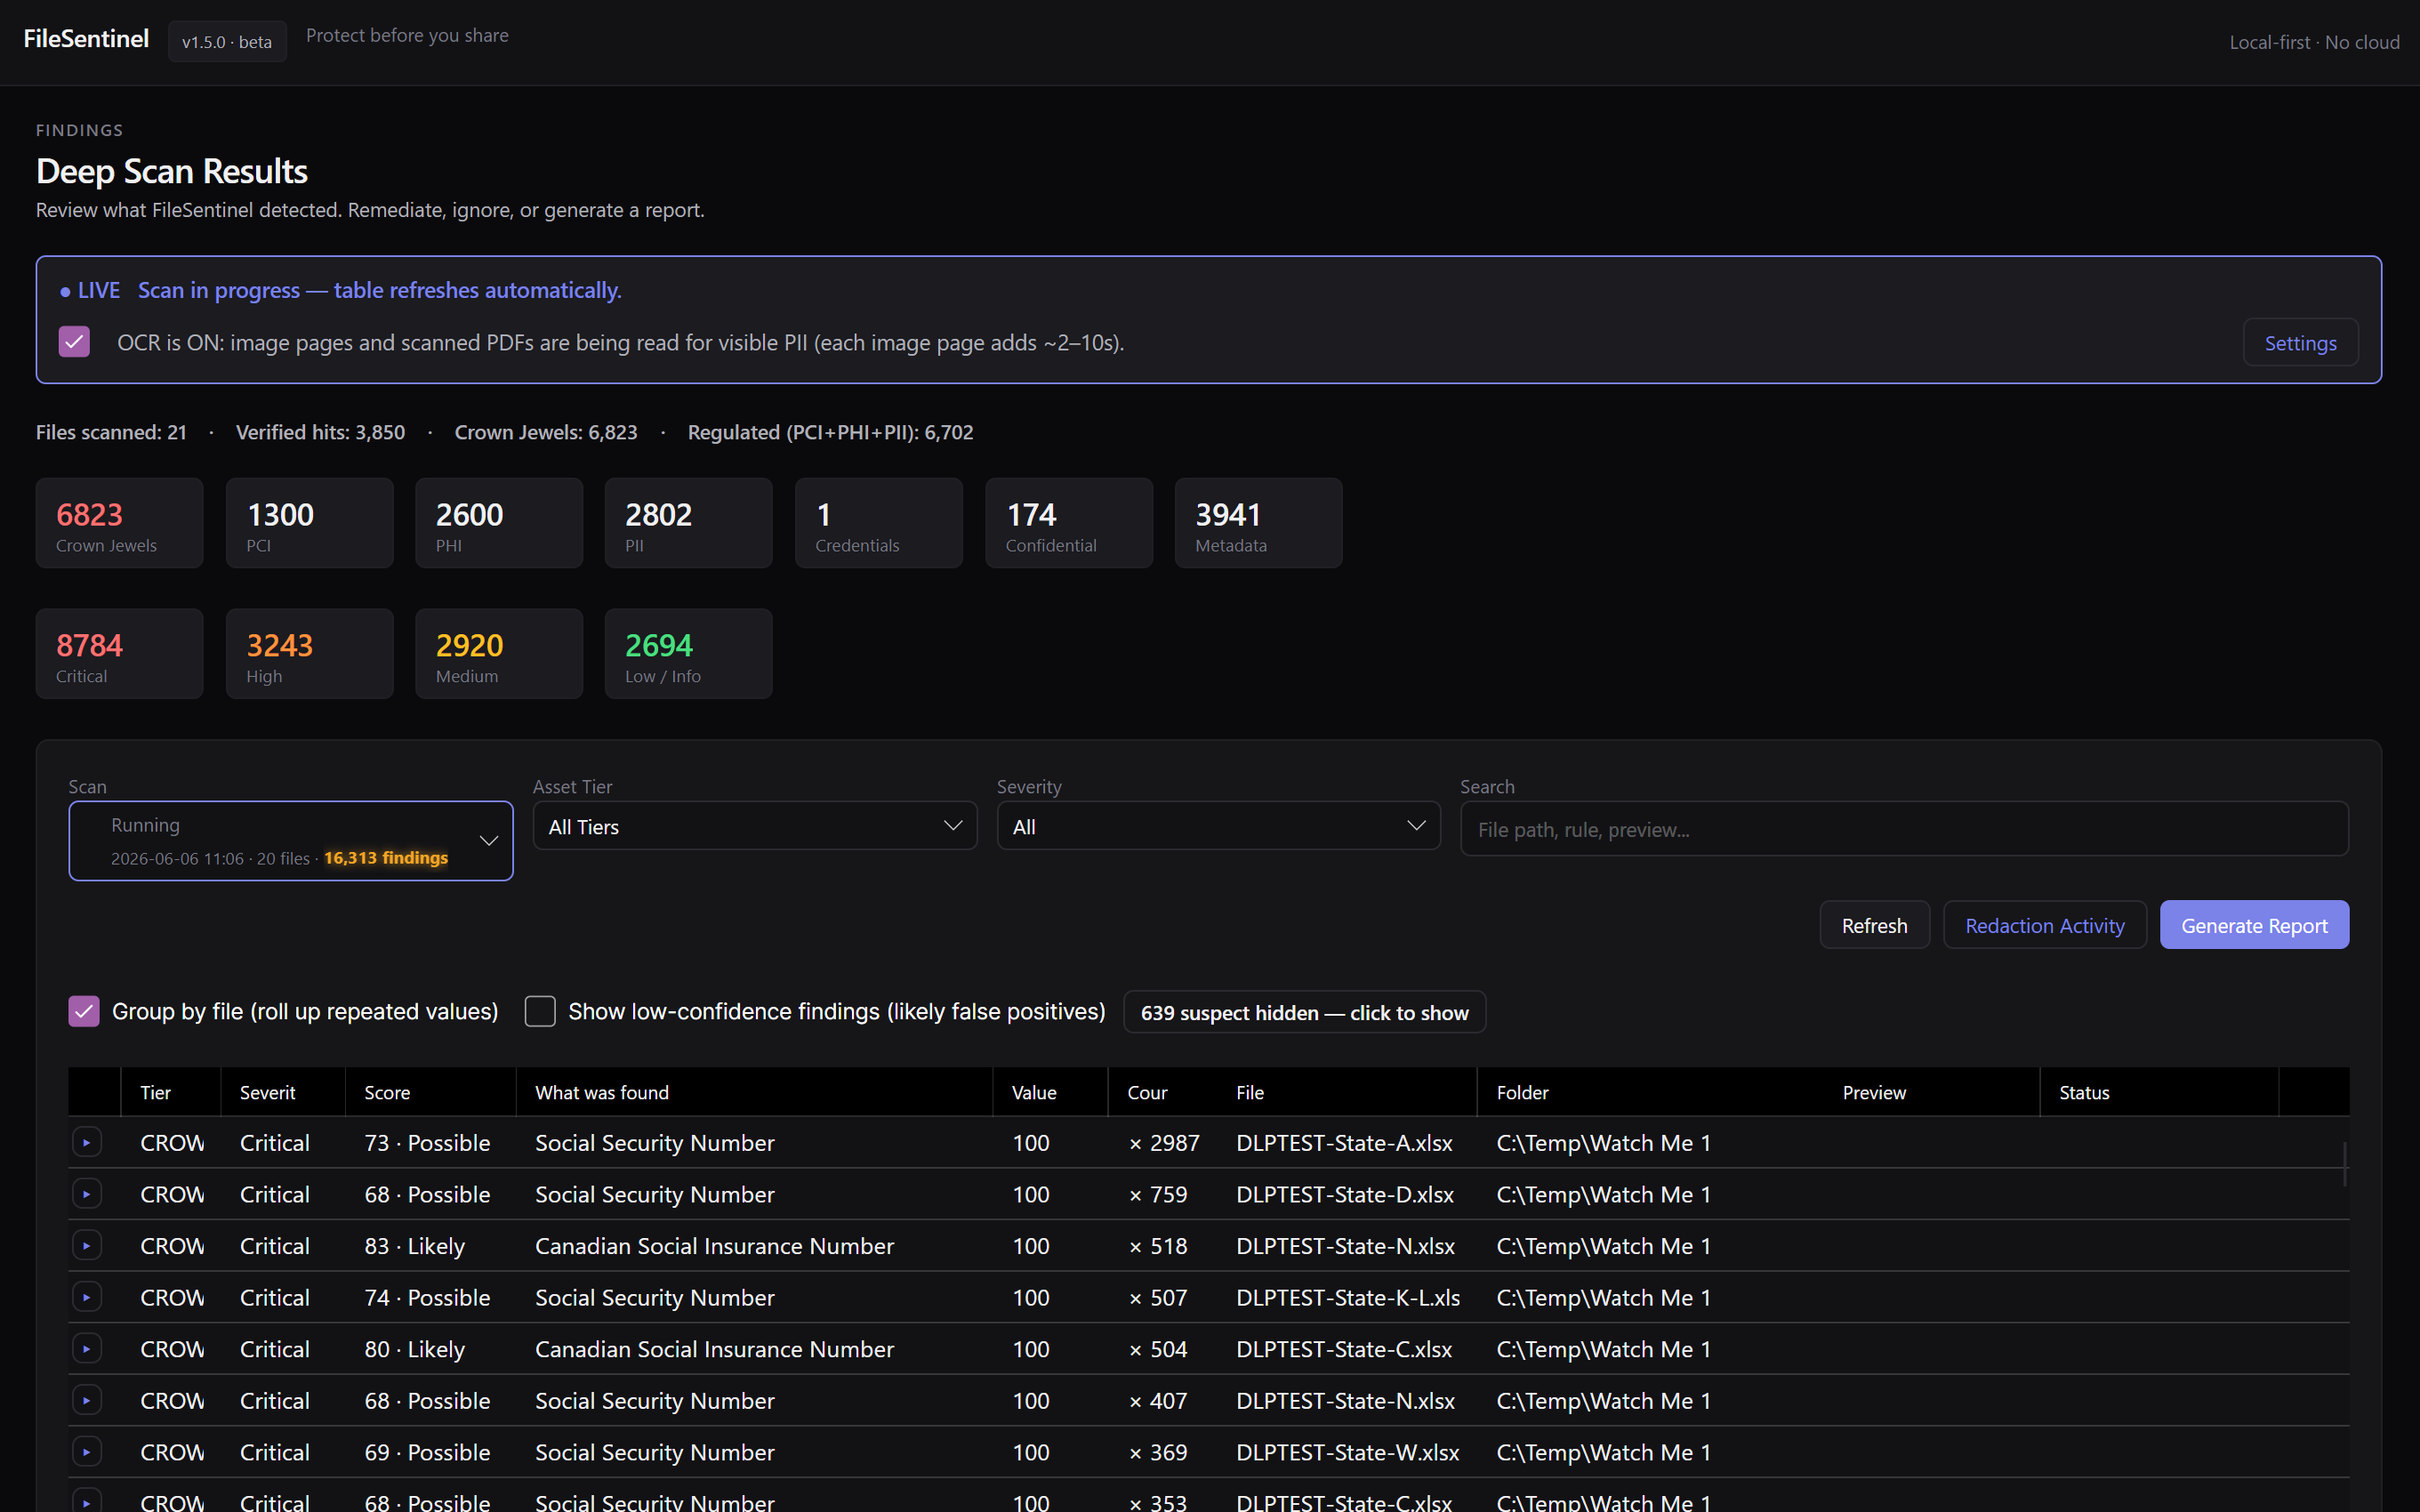Click Generate Report button
2420x1512 pixels.
[2254, 925]
